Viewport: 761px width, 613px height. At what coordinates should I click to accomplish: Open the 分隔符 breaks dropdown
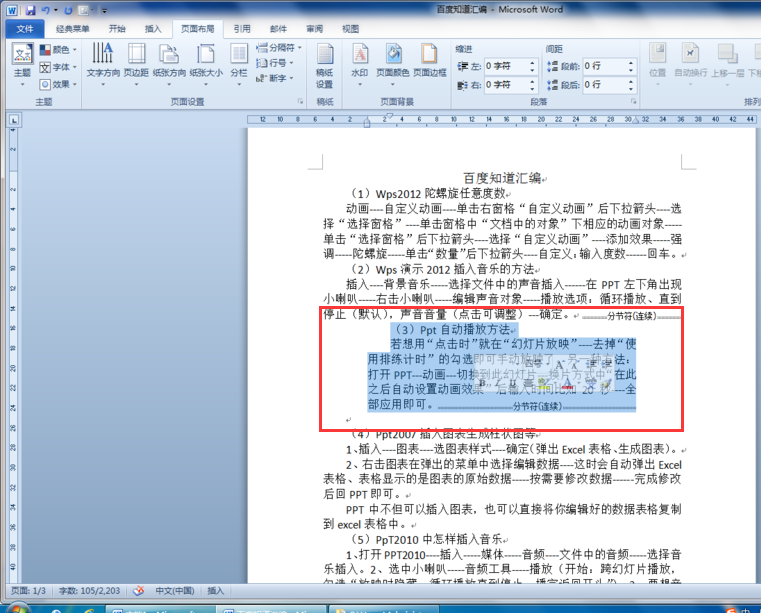[x=279, y=48]
